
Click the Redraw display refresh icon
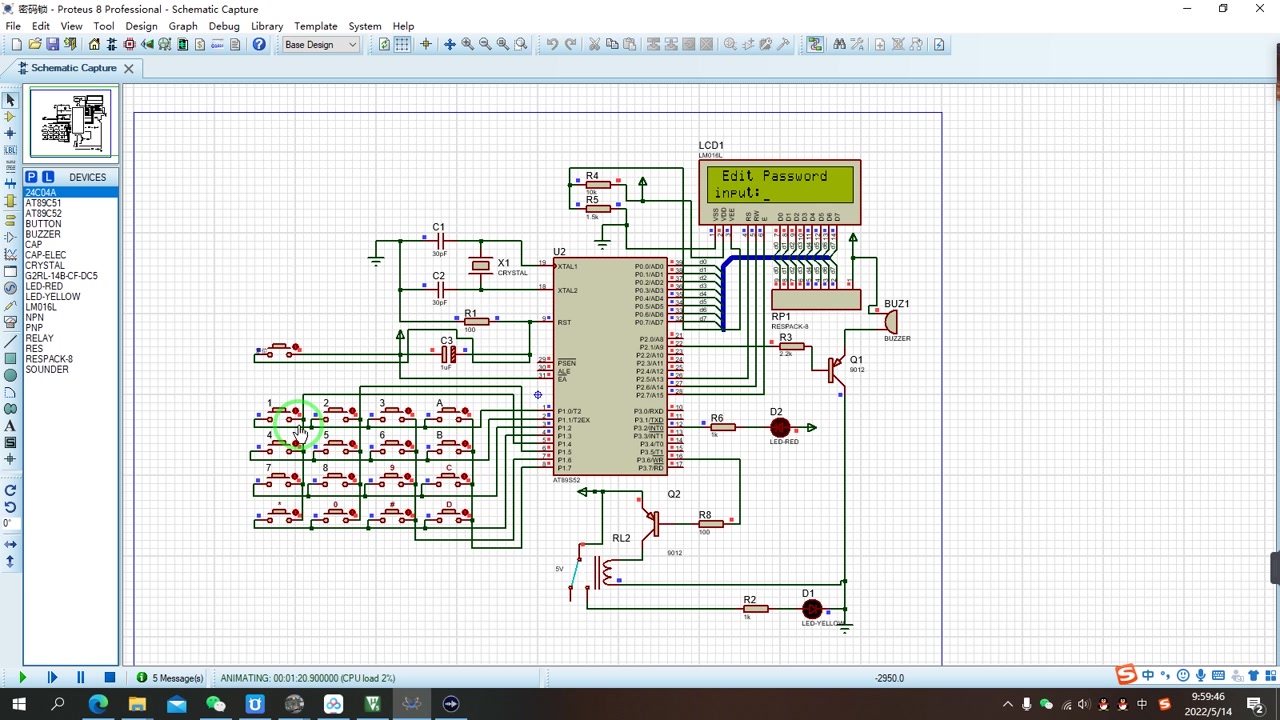pyautogui.click(x=384, y=44)
